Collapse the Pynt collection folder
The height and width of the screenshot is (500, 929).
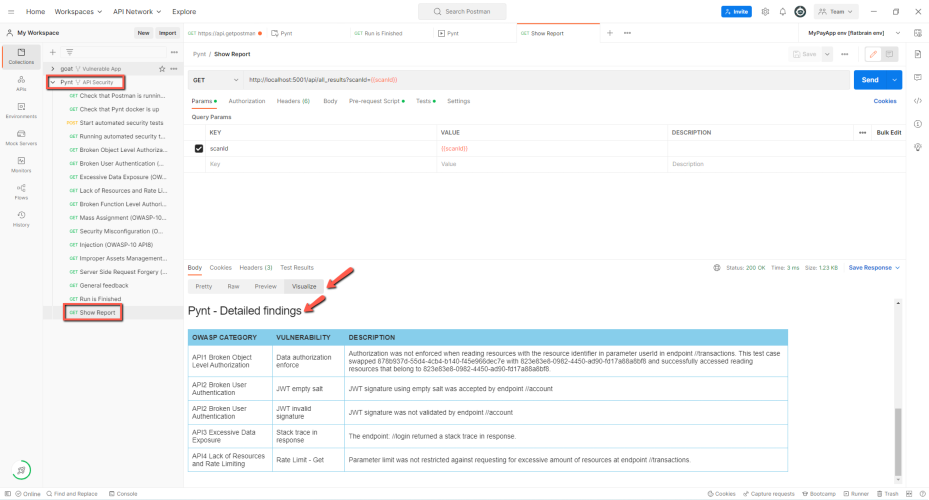pos(53,82)
